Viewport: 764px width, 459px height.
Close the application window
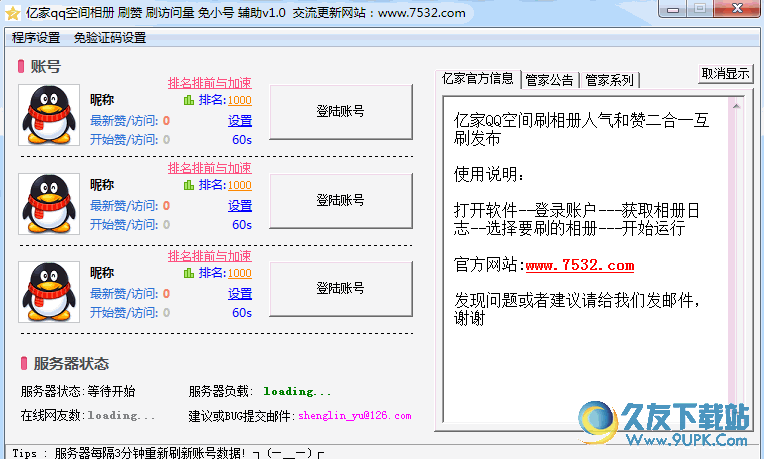(x=737, y=9)
